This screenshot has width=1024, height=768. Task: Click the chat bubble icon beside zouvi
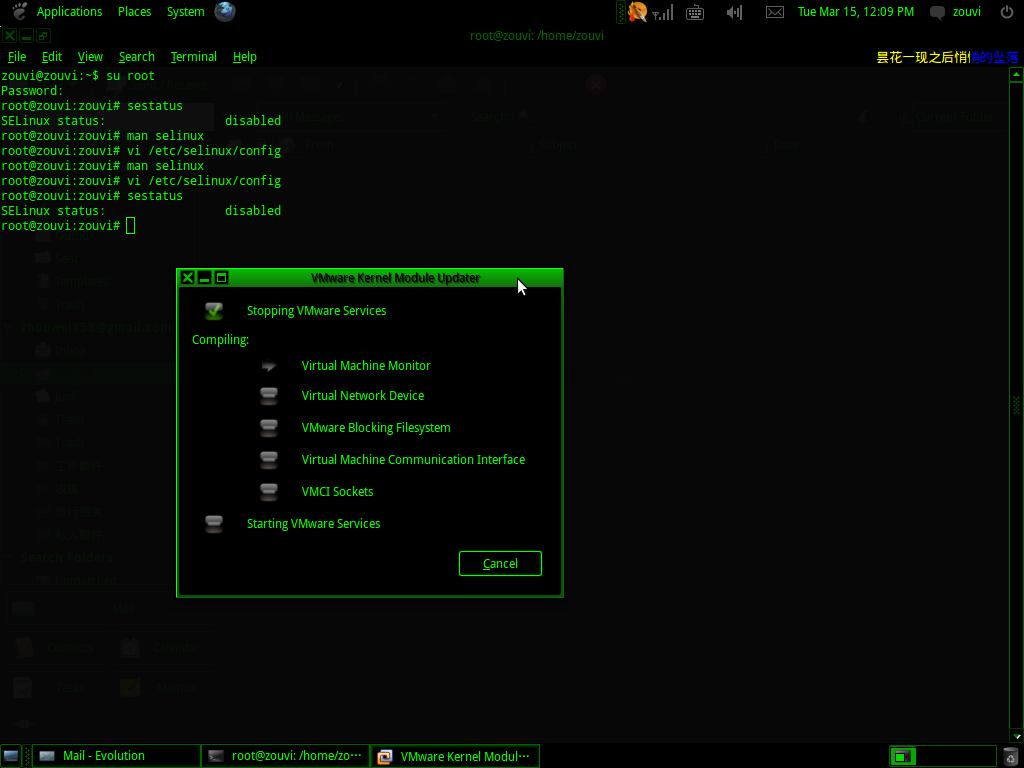pos(937,12)
